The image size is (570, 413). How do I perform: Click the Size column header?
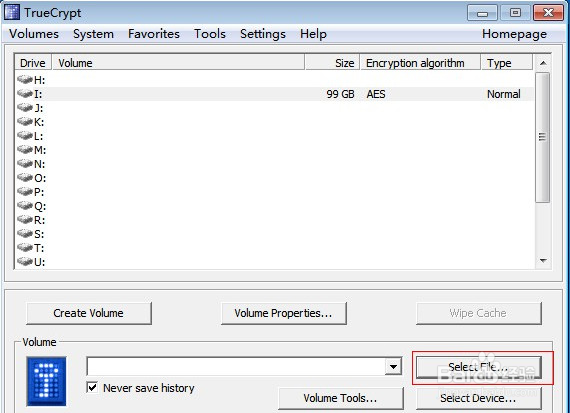point(333,63)
